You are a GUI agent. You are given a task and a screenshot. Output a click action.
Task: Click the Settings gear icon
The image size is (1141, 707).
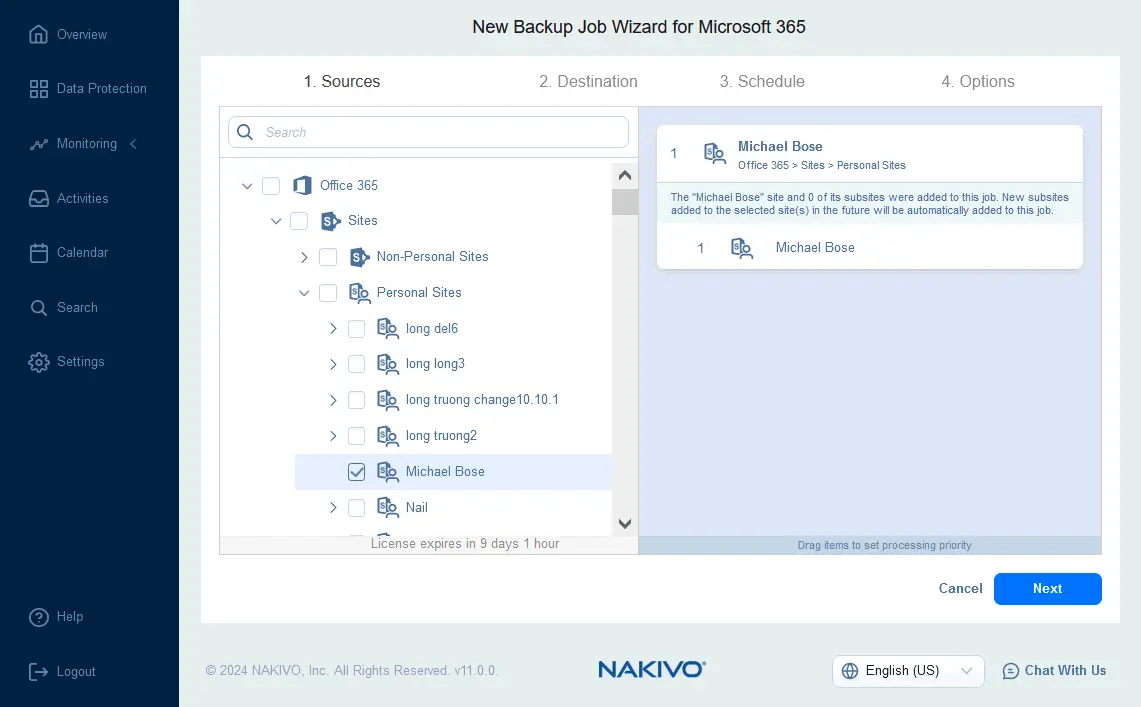[39, 362]
